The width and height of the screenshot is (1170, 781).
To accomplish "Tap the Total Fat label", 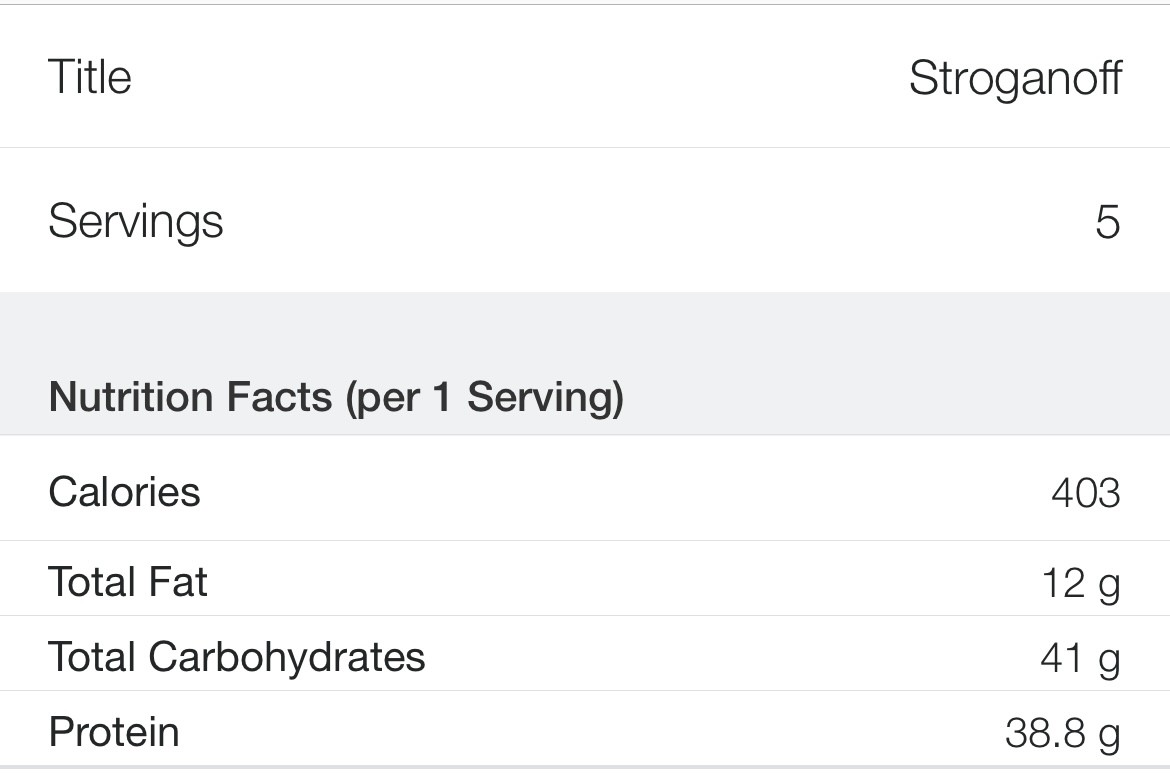I will (x=128, y=581).
